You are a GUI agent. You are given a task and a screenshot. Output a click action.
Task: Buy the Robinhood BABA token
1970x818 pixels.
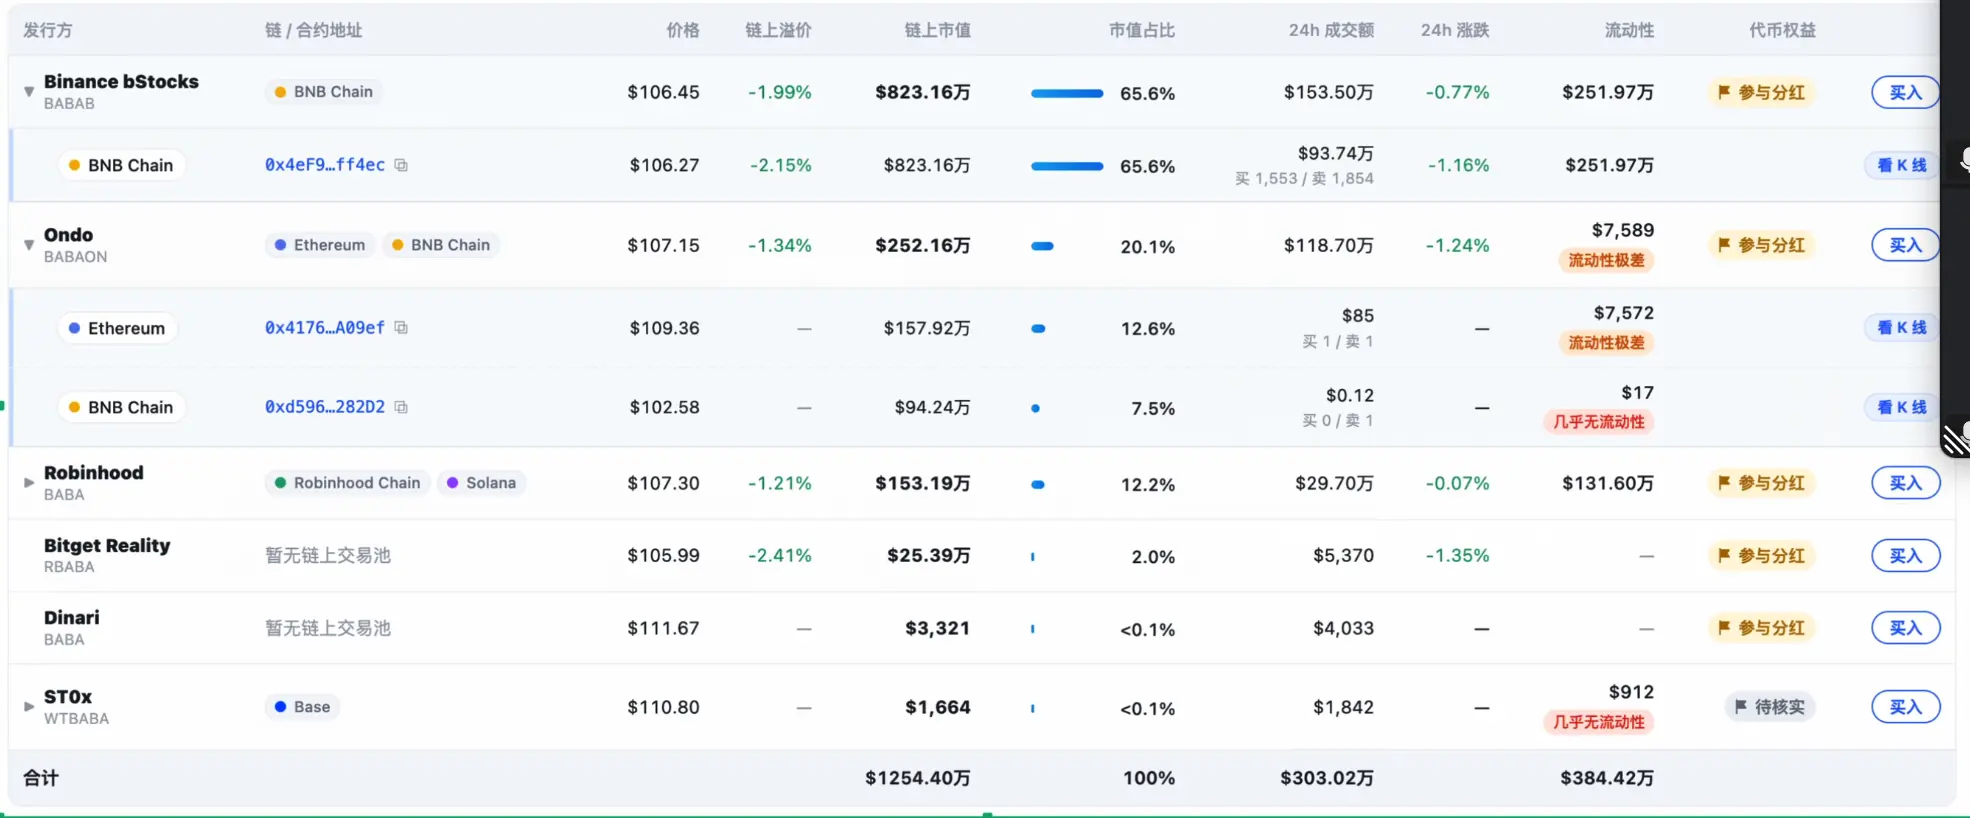click(1905, 483)
